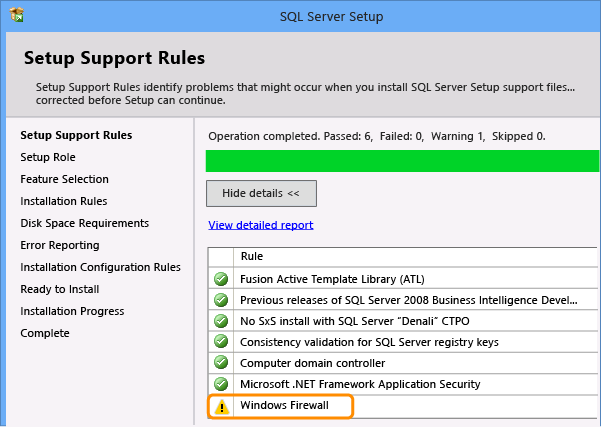Viewport: 601px width, 427px height.
Task: Collapse details with Hide details button
Action: click(260, 193)
